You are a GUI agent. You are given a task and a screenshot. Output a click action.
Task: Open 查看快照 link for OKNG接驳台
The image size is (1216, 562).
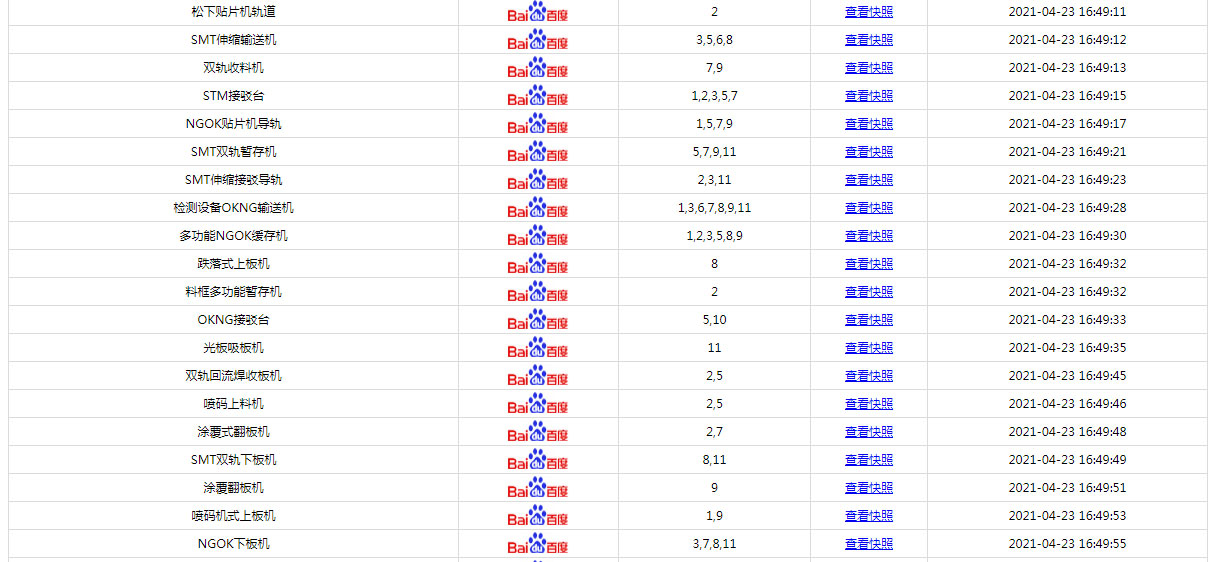869,320
